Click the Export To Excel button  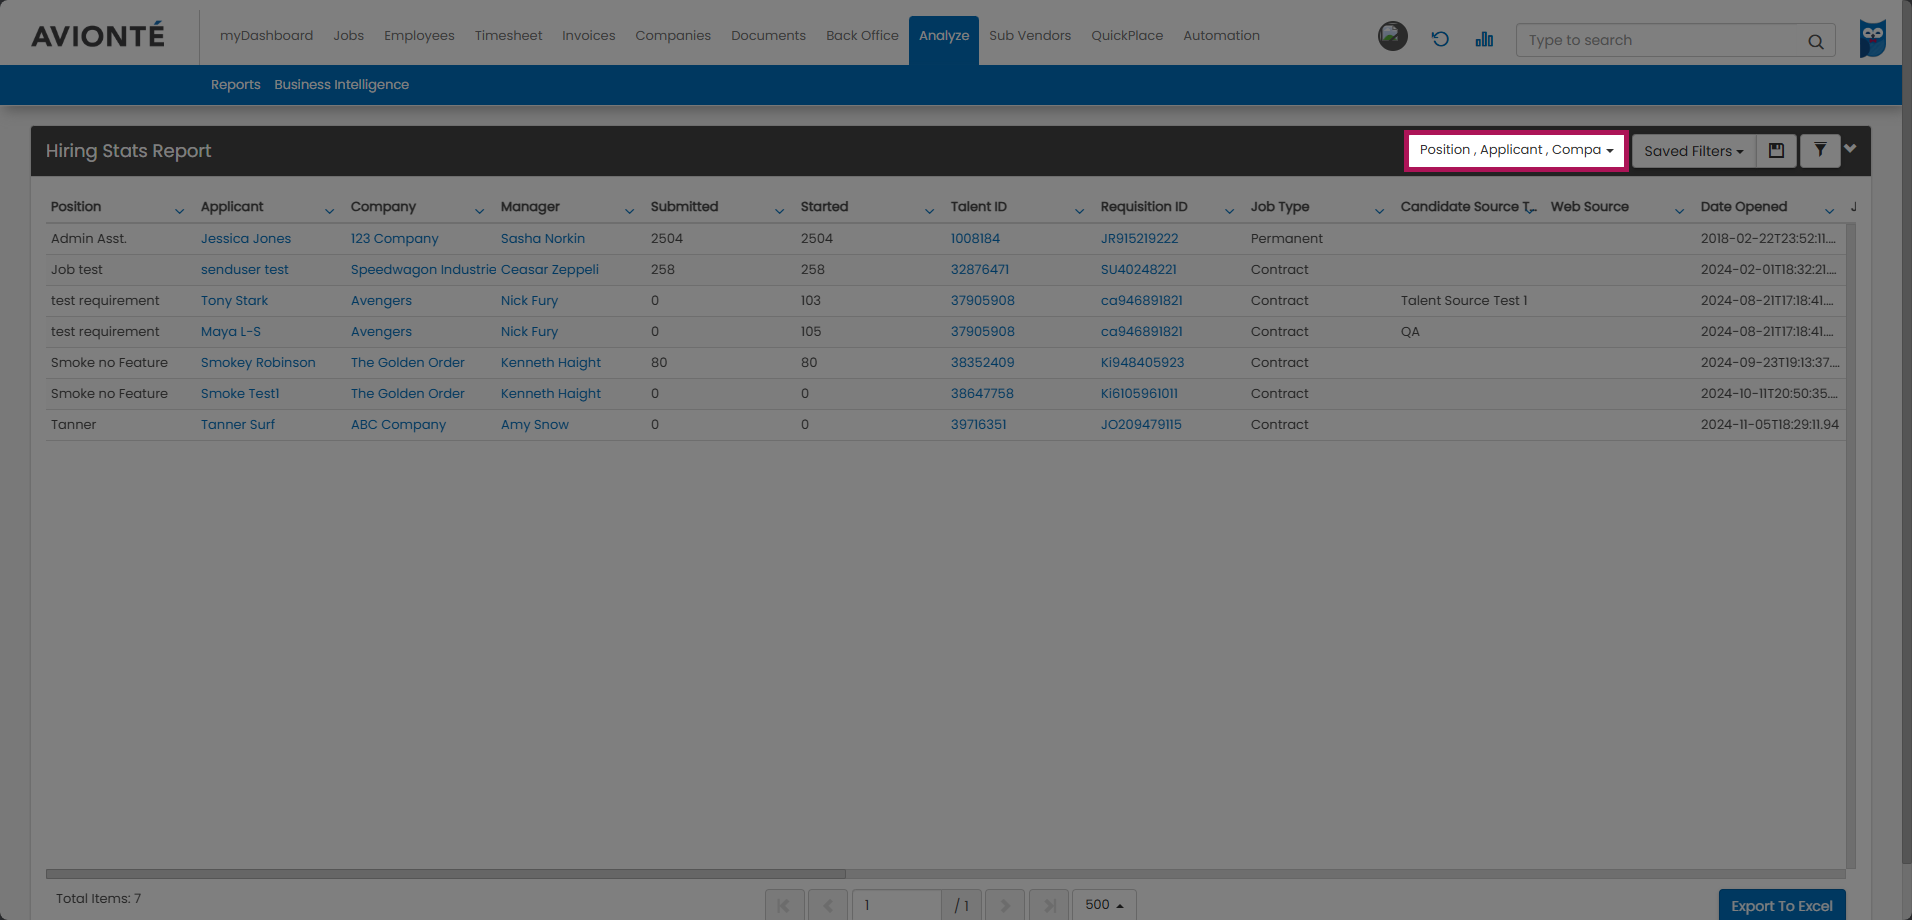coord(1781,906)
